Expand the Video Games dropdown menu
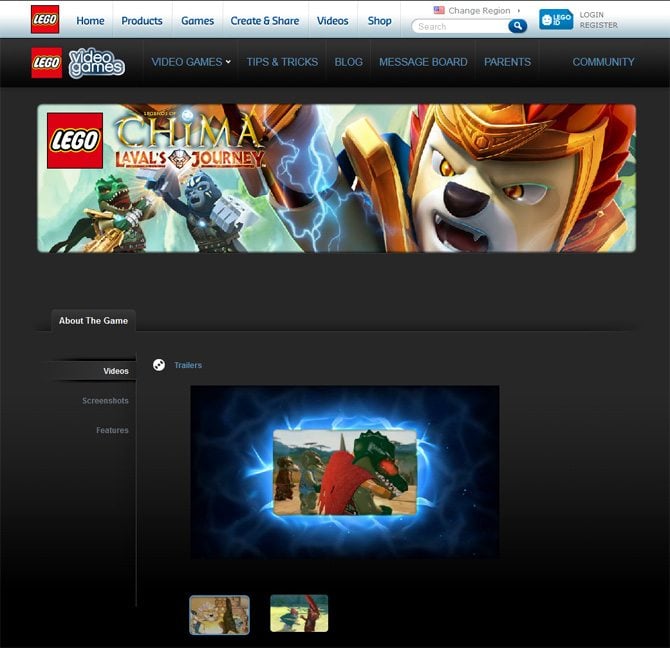670x648 pixels. 190,62
